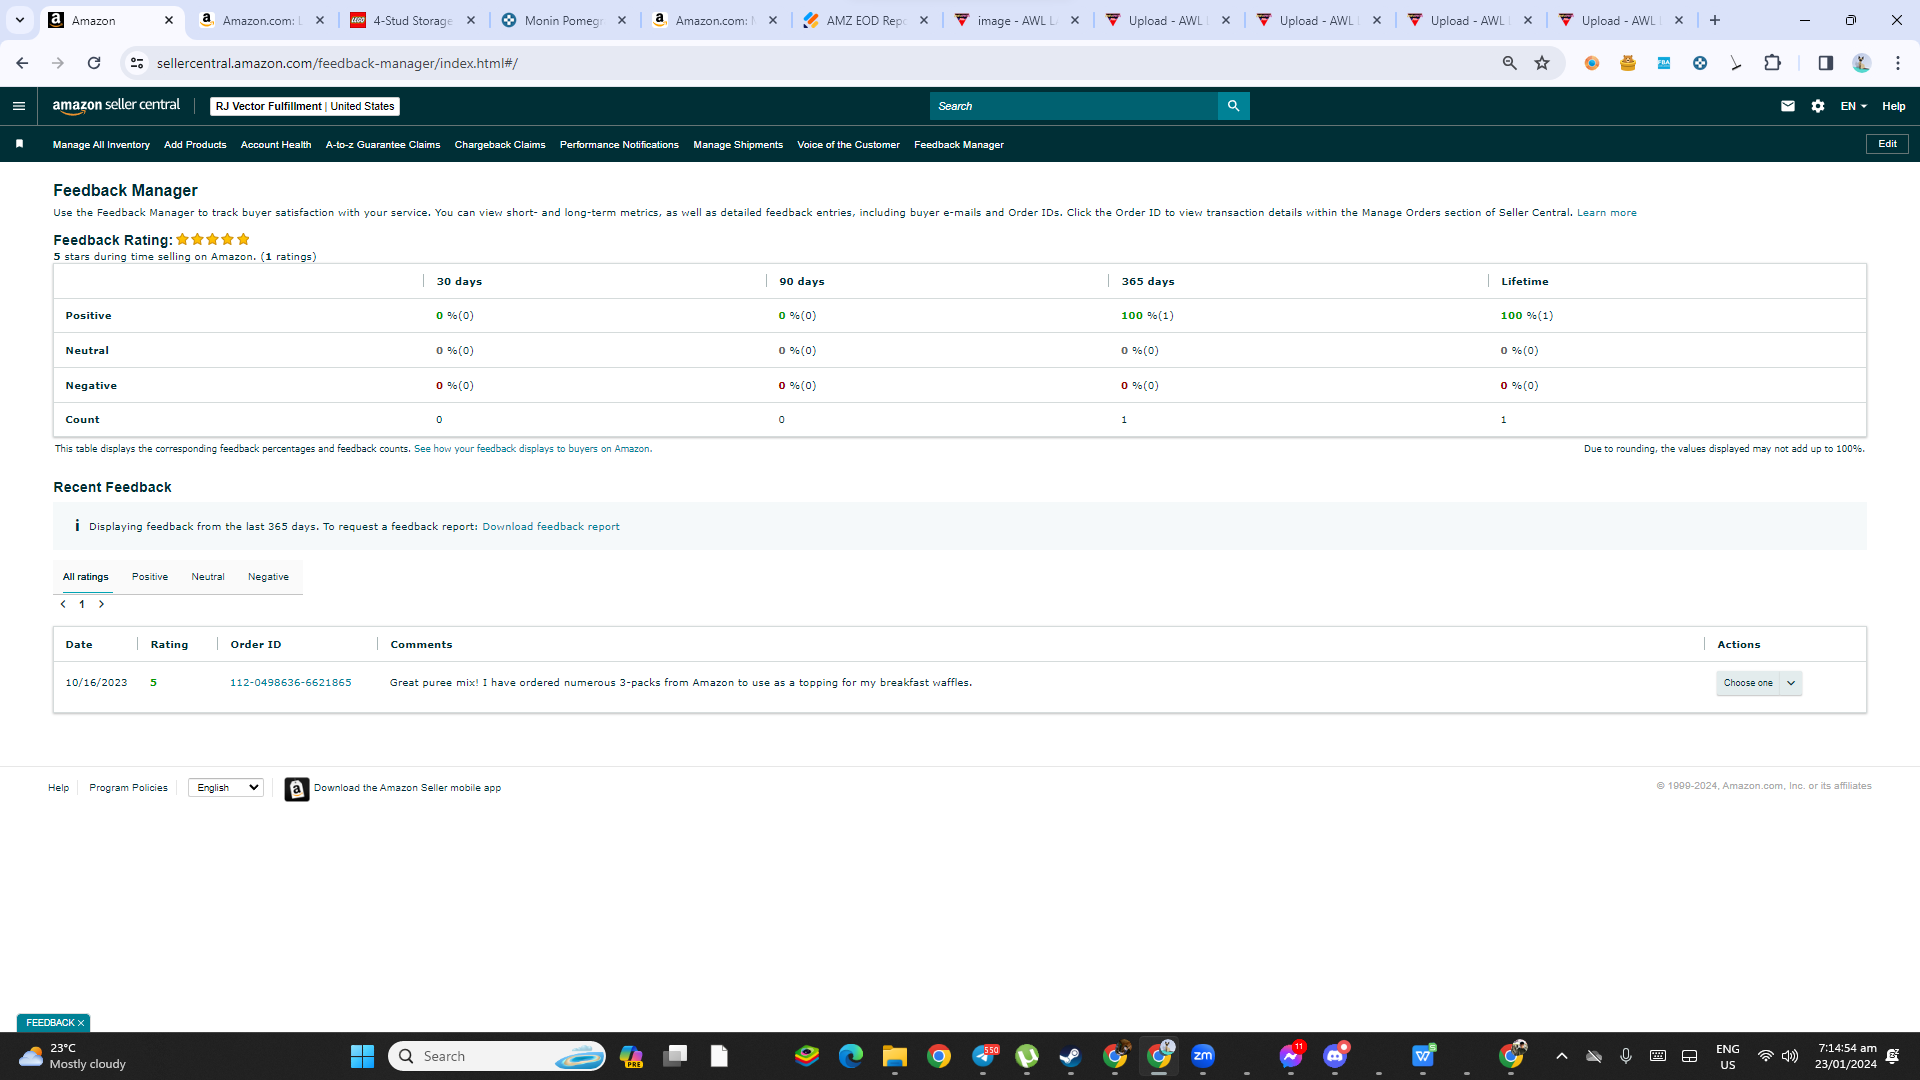This screenshot has width=1920, height=1080.
Task: Click the Chrome profile avatar
Action: pyautogui.click(x=1861, y=63)
